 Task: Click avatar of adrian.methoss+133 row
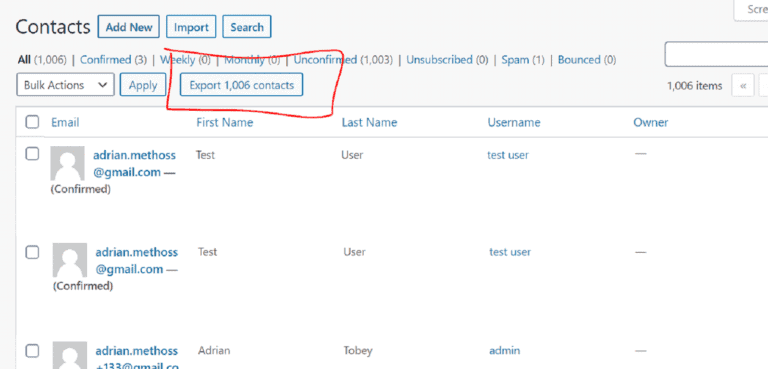pos(70,355)
